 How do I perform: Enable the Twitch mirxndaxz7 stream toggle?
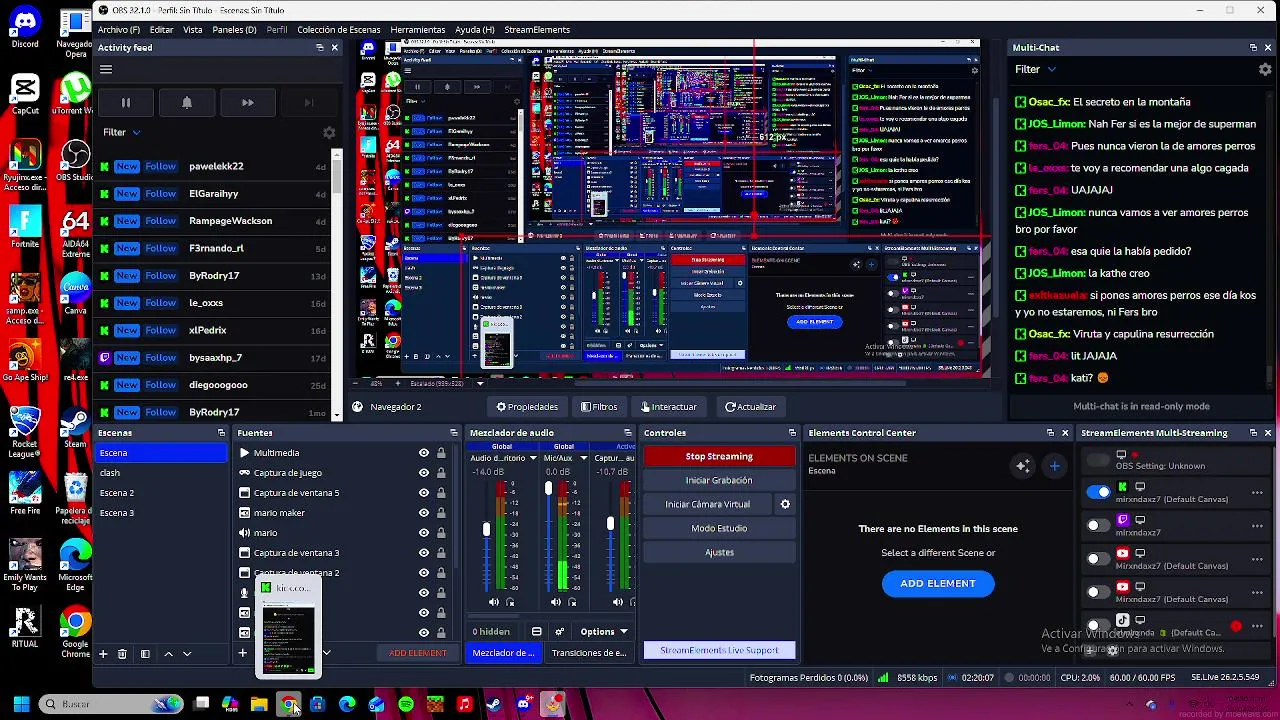[x=1098, y=526]
